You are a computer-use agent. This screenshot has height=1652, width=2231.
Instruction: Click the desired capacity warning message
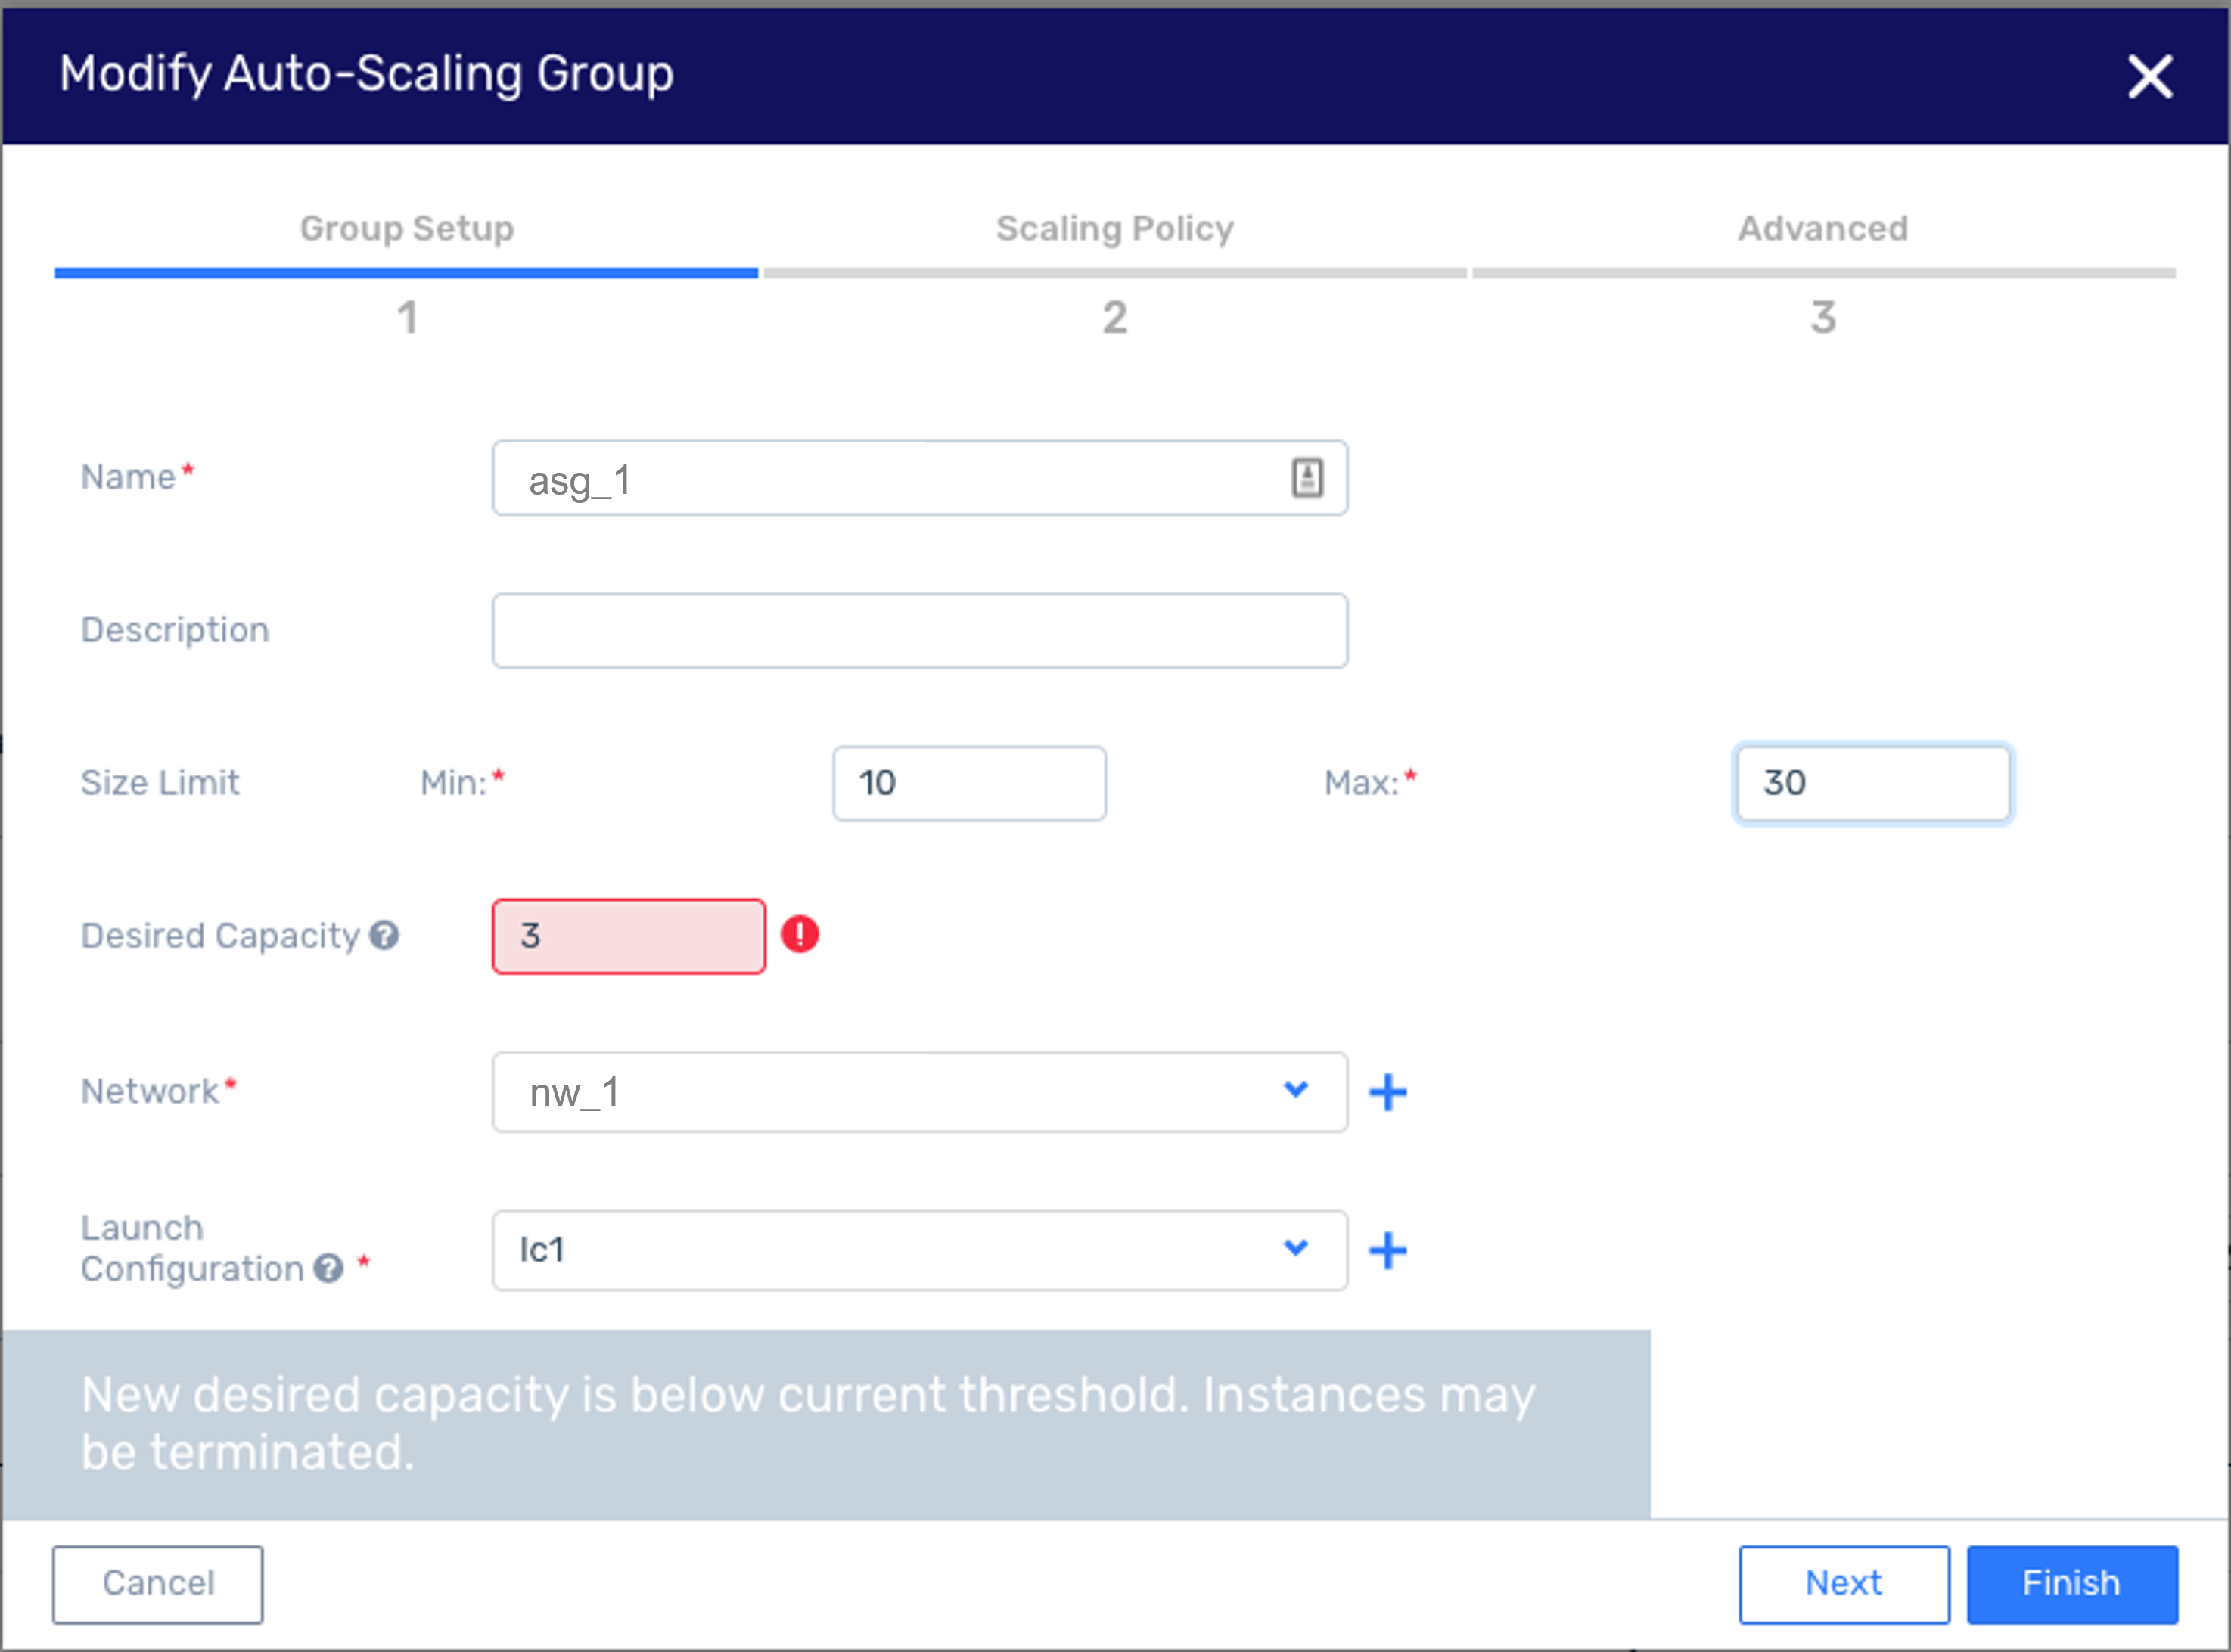pos(808,1423)
